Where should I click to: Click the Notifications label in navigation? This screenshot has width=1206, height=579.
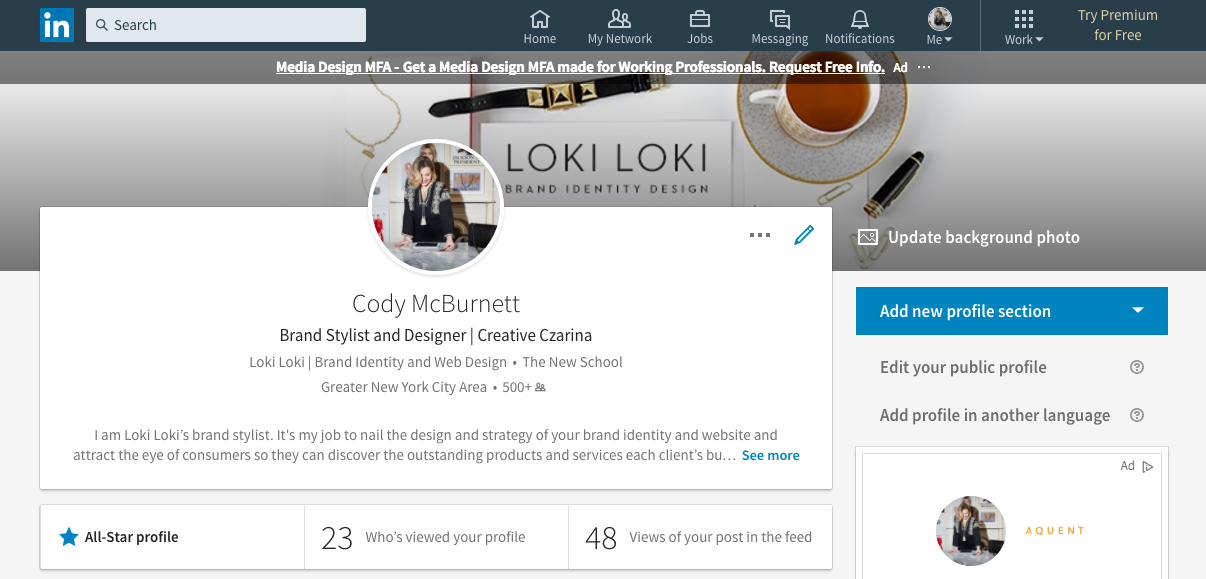click(860, 39)
